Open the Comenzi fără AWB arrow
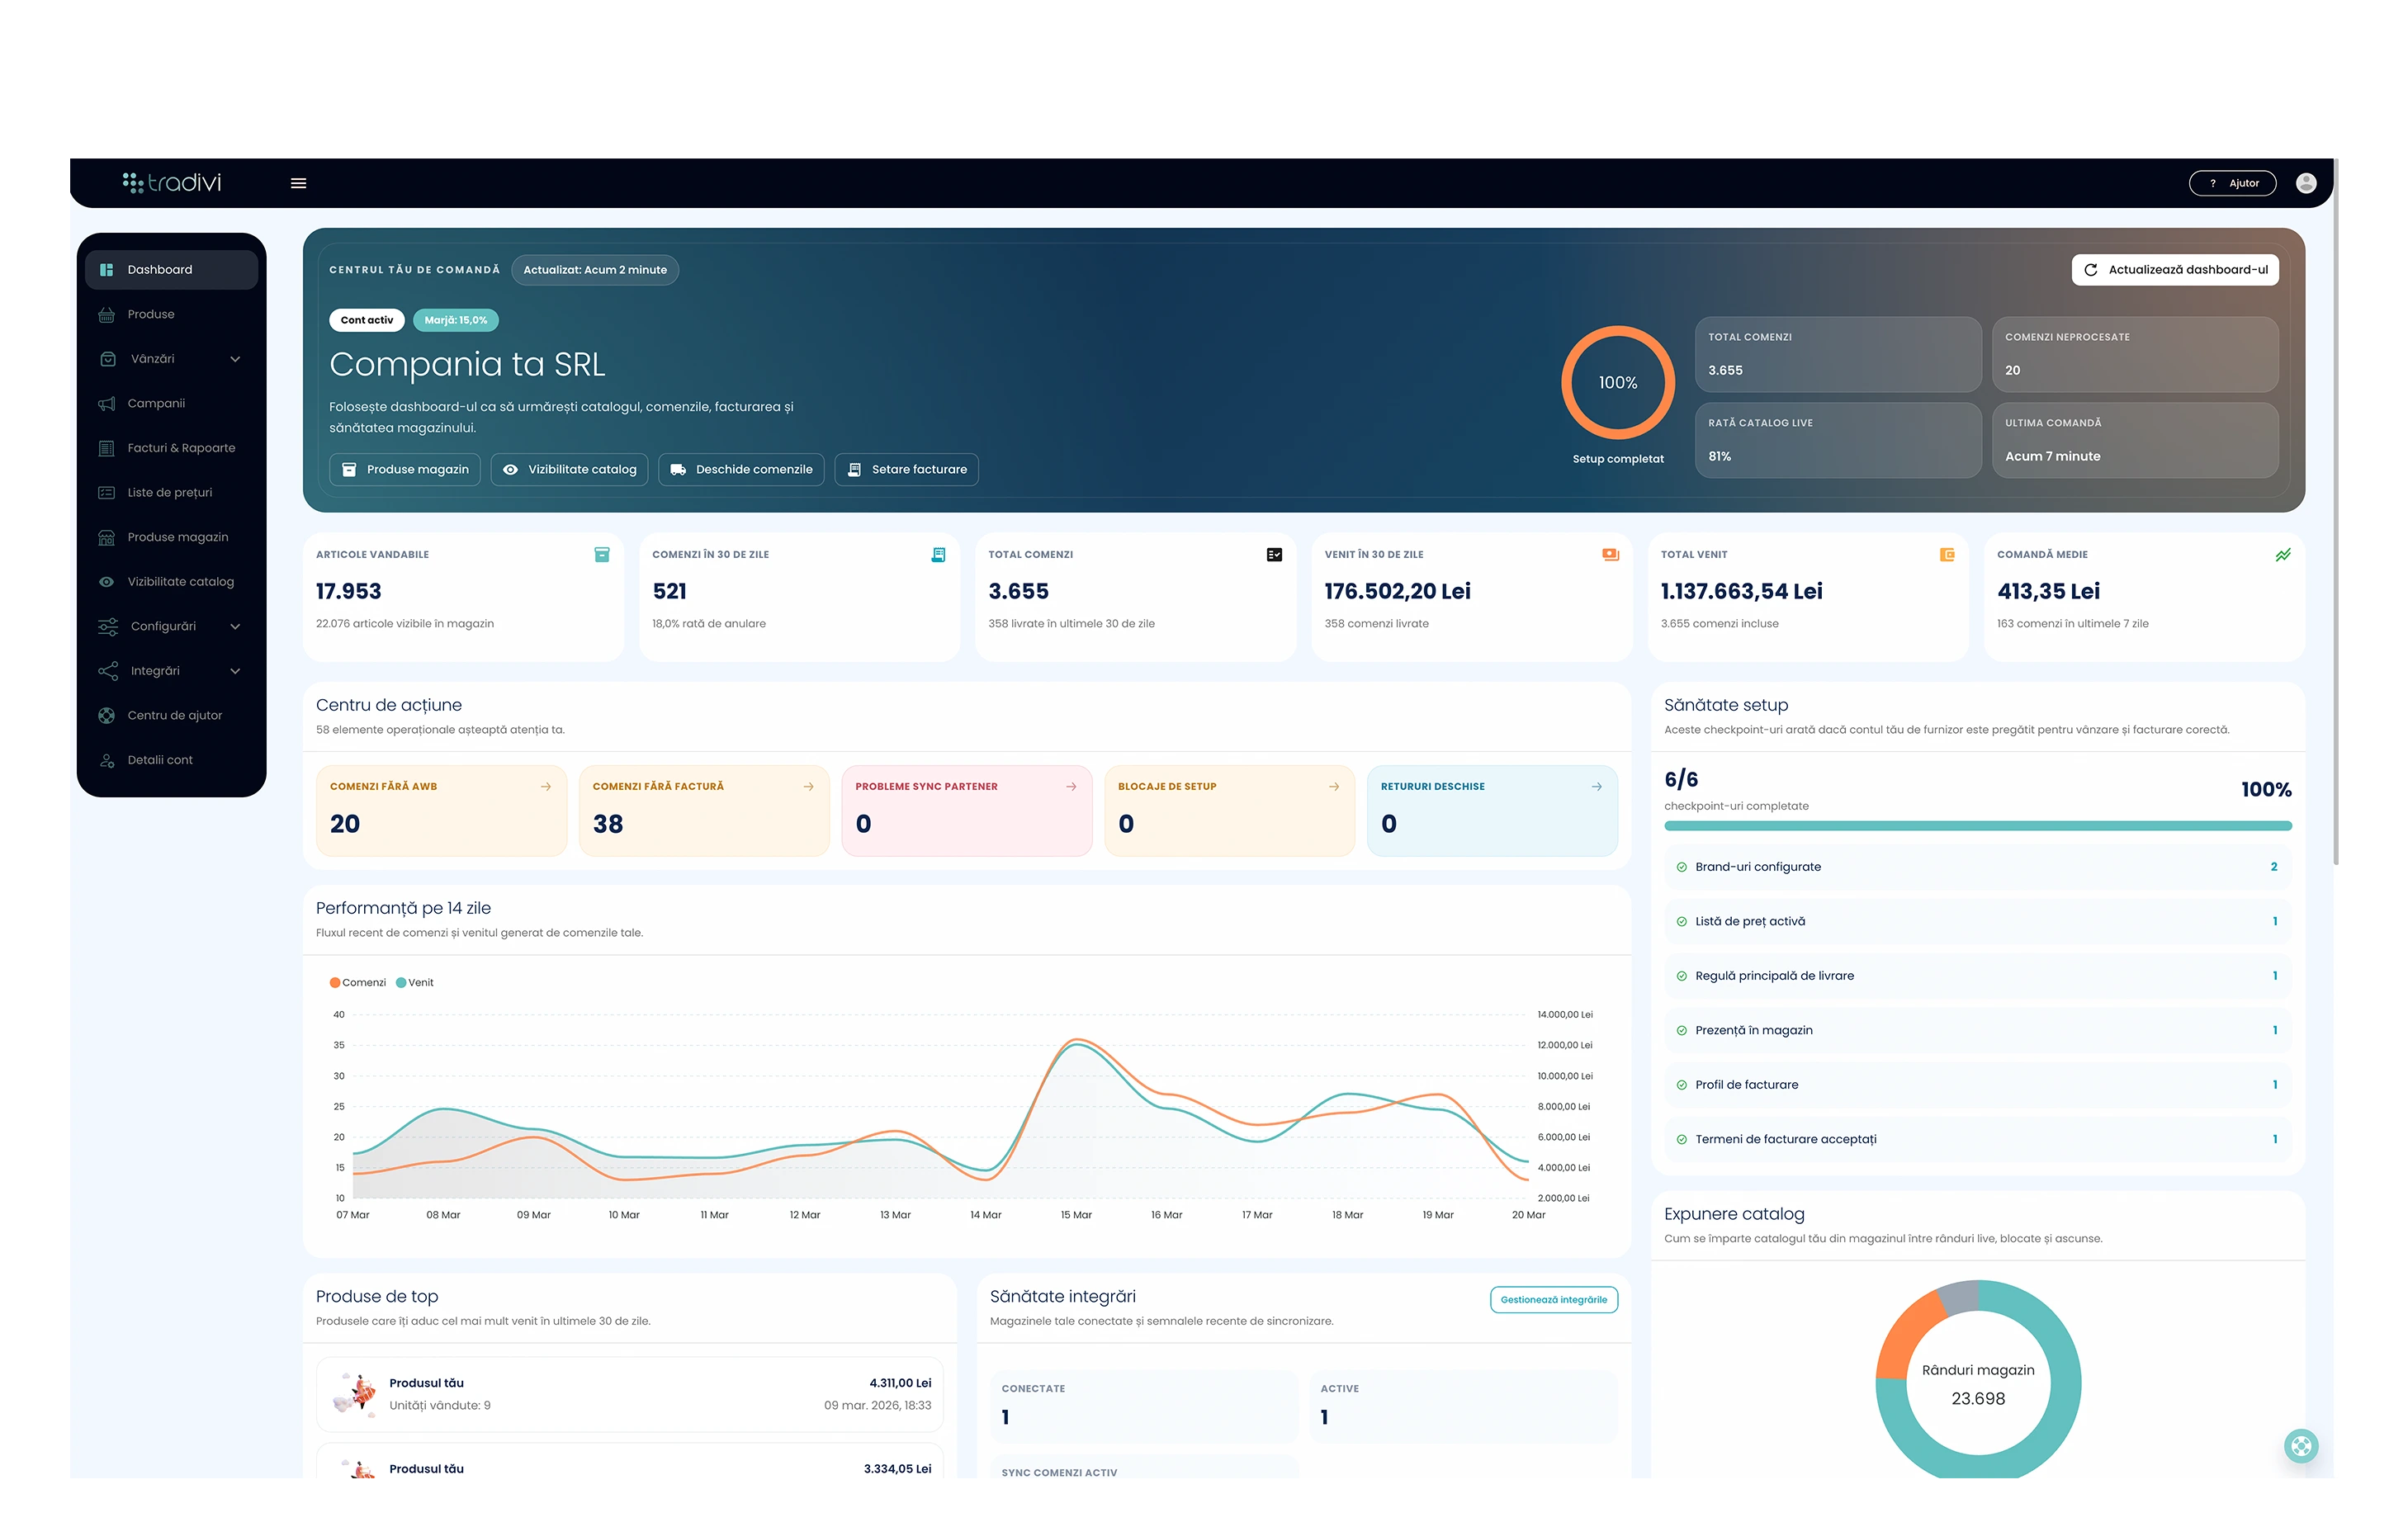2408x1527 pixels. coord(546,786)
